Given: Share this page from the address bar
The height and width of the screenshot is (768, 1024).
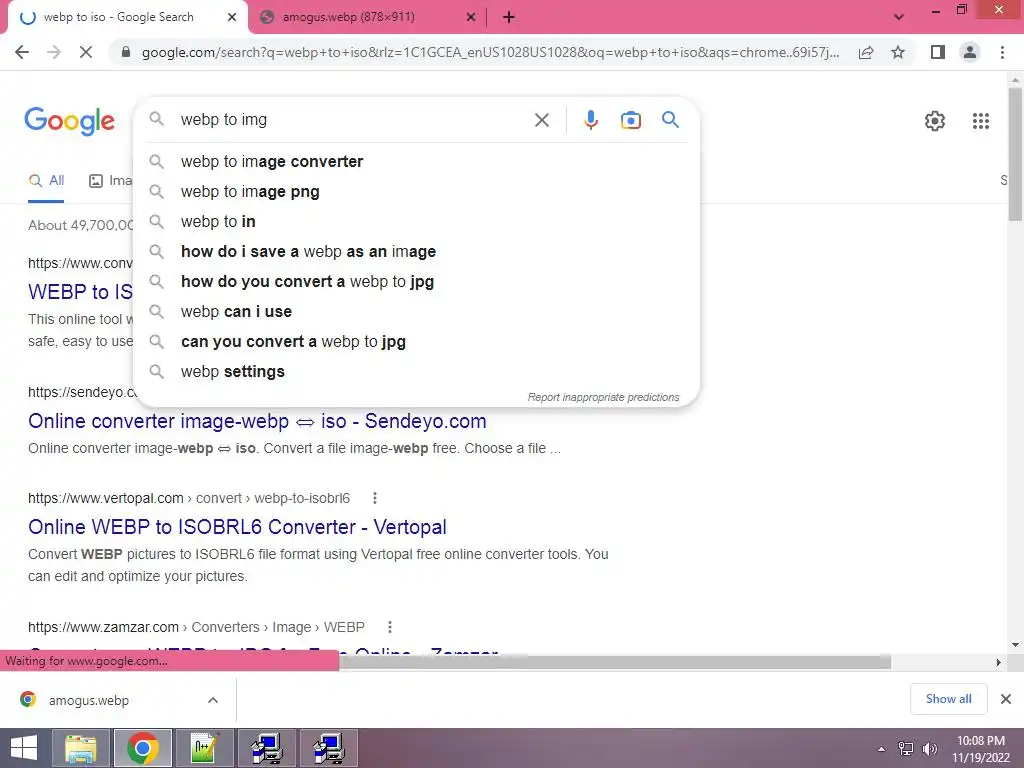Looking at the screenshot, I should pyautogui.click(x=866, y=52).
